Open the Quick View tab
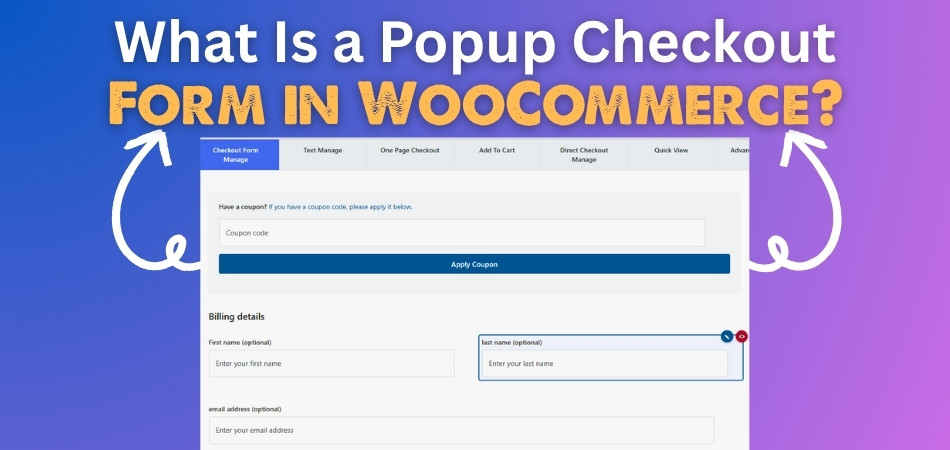The image size is (950, 450). coord(671,154)
